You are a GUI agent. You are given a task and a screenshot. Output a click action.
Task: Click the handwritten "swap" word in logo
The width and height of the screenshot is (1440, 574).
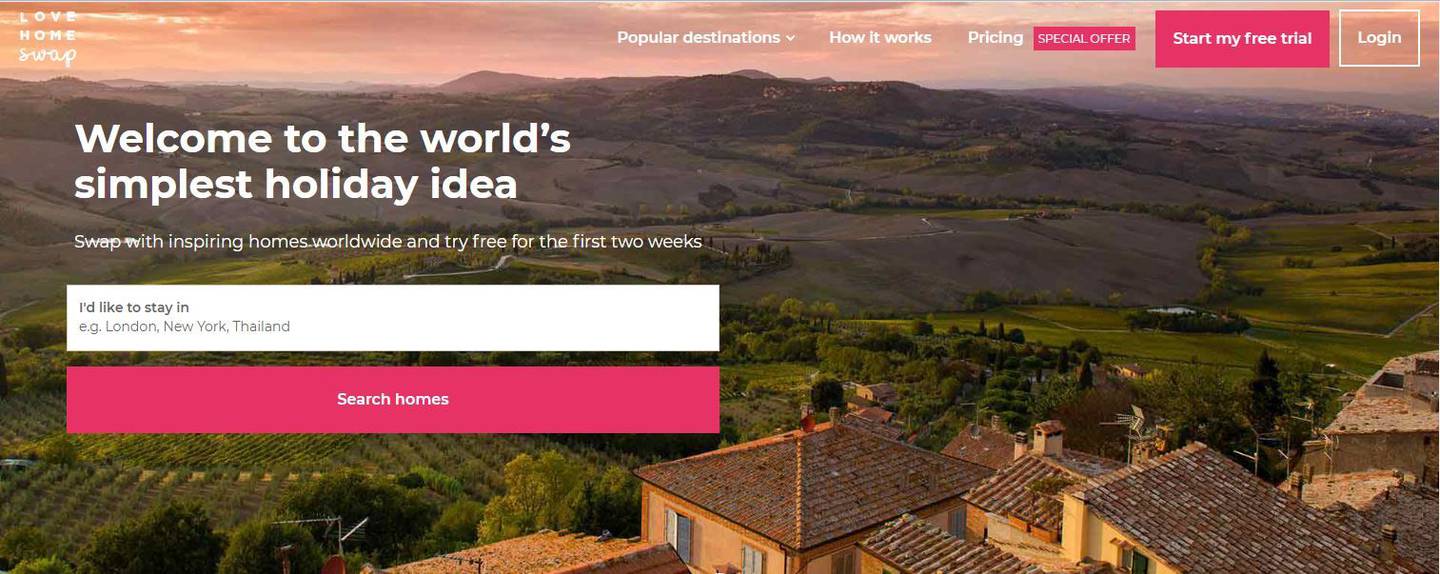(48, 56)
